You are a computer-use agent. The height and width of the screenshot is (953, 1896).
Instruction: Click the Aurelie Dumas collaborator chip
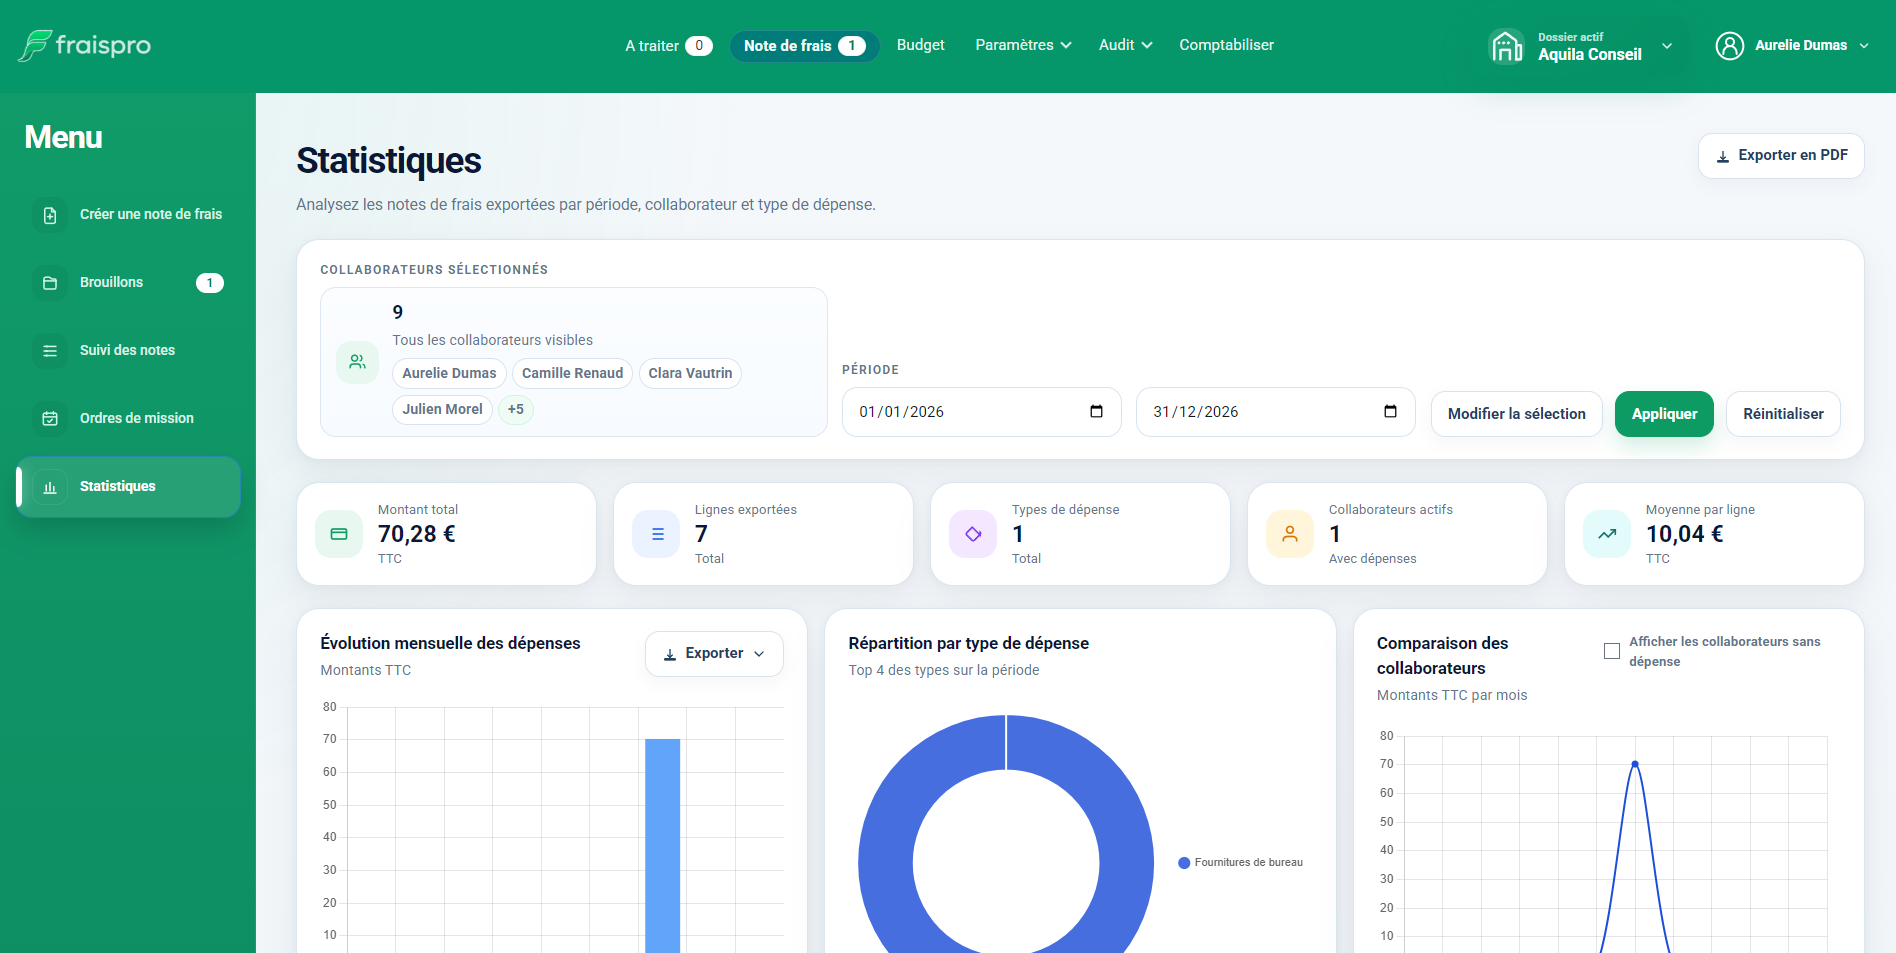click(449, 374)
